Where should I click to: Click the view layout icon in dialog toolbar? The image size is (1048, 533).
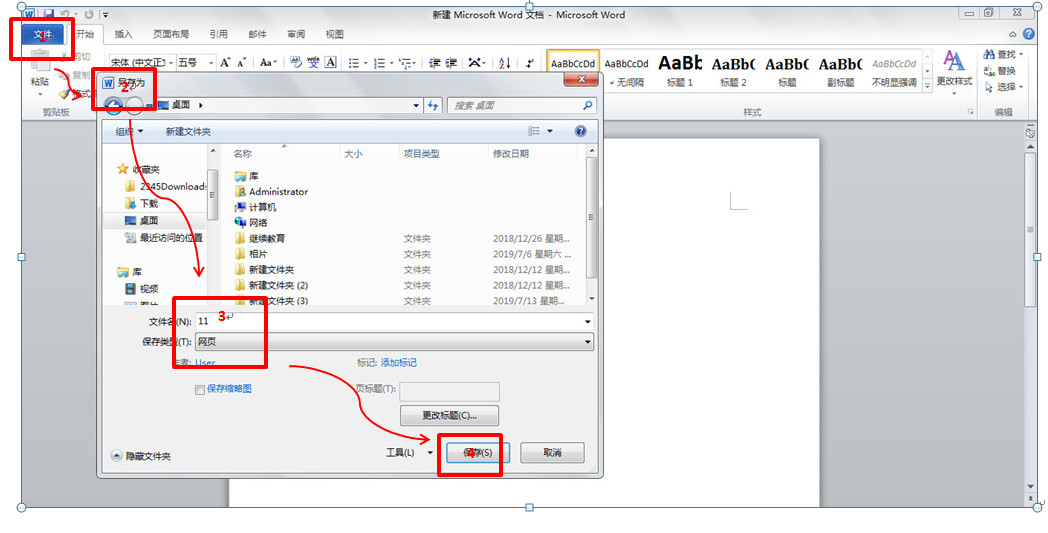pos(533,131)
